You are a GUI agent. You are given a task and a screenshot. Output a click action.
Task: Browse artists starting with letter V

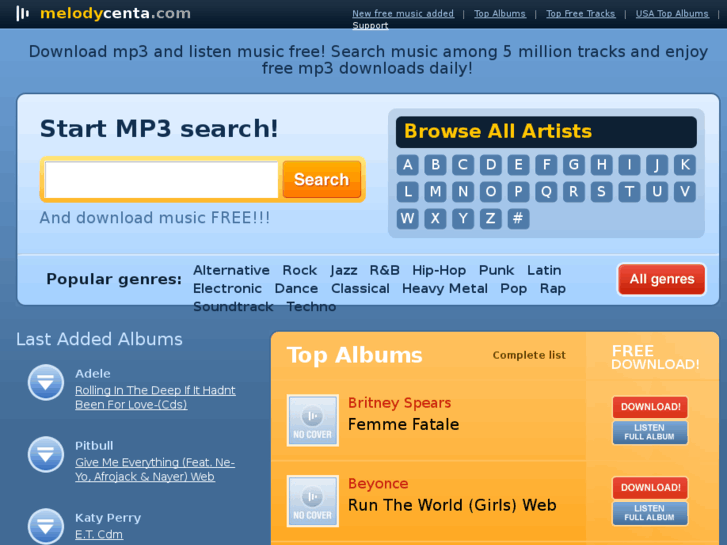click(x=685, y=192)
